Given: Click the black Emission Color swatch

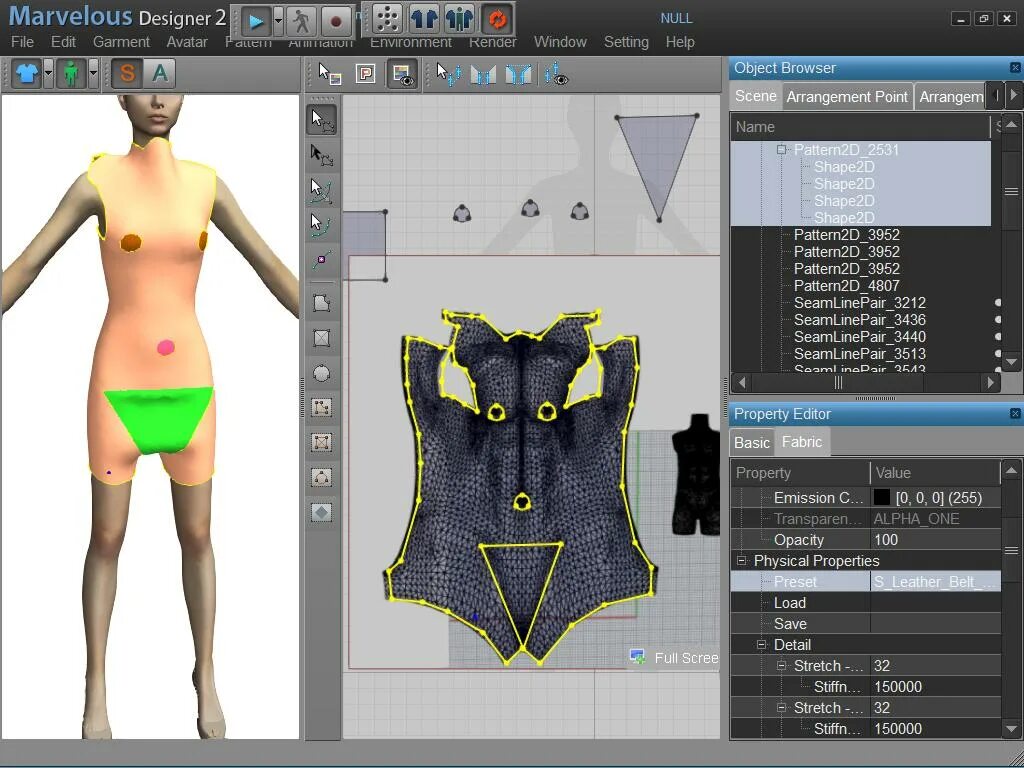Looking at the screenshot, I should pyautogui.click(x=882, y=498).
